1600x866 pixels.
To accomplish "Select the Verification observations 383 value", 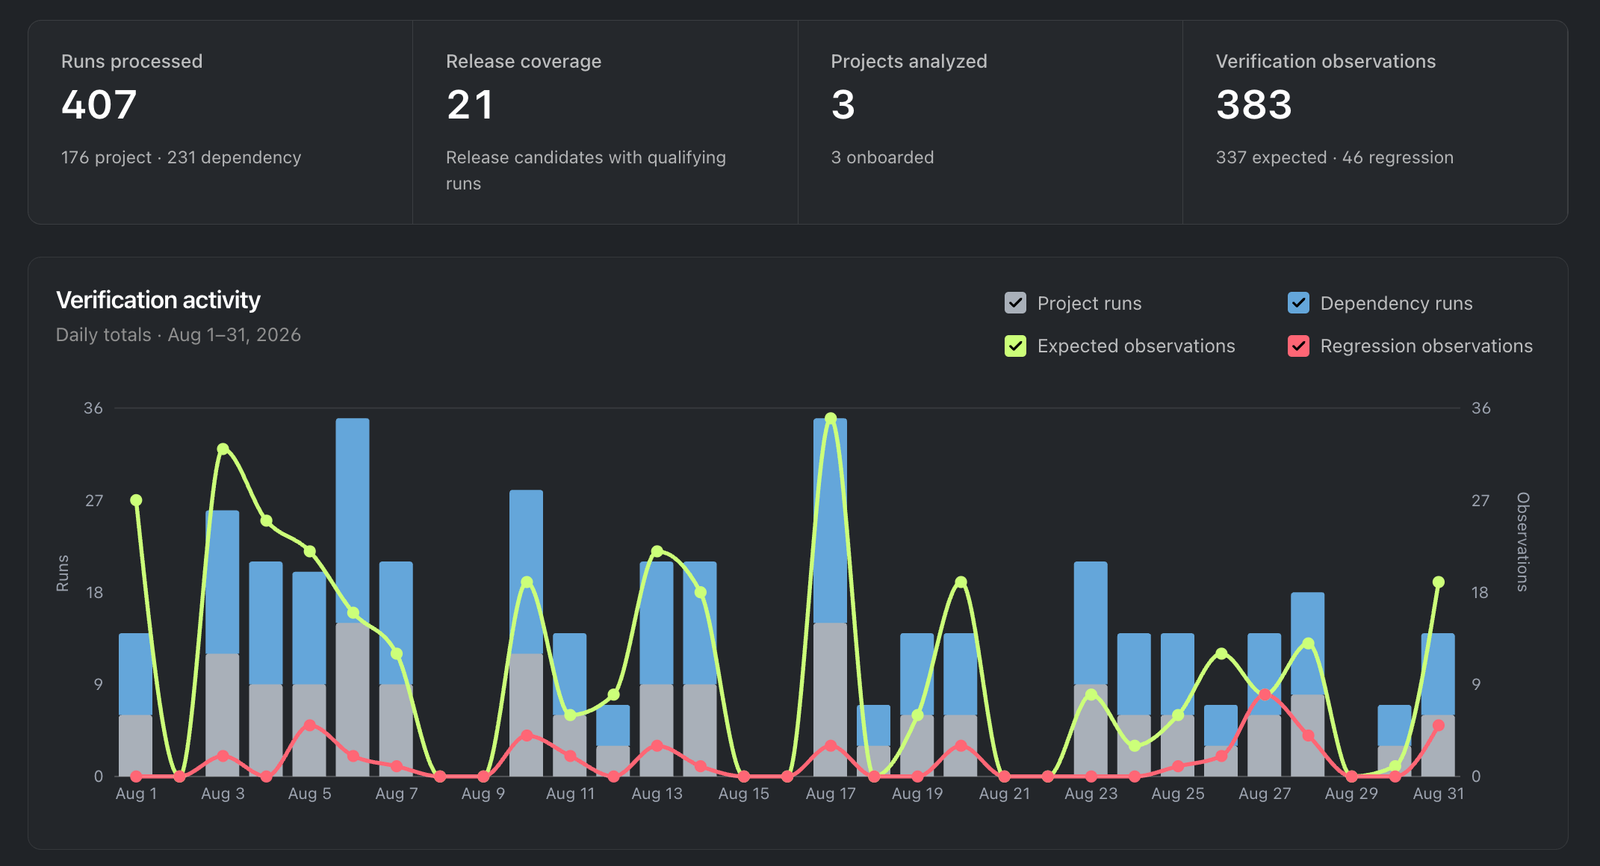I will [1254, 105].
